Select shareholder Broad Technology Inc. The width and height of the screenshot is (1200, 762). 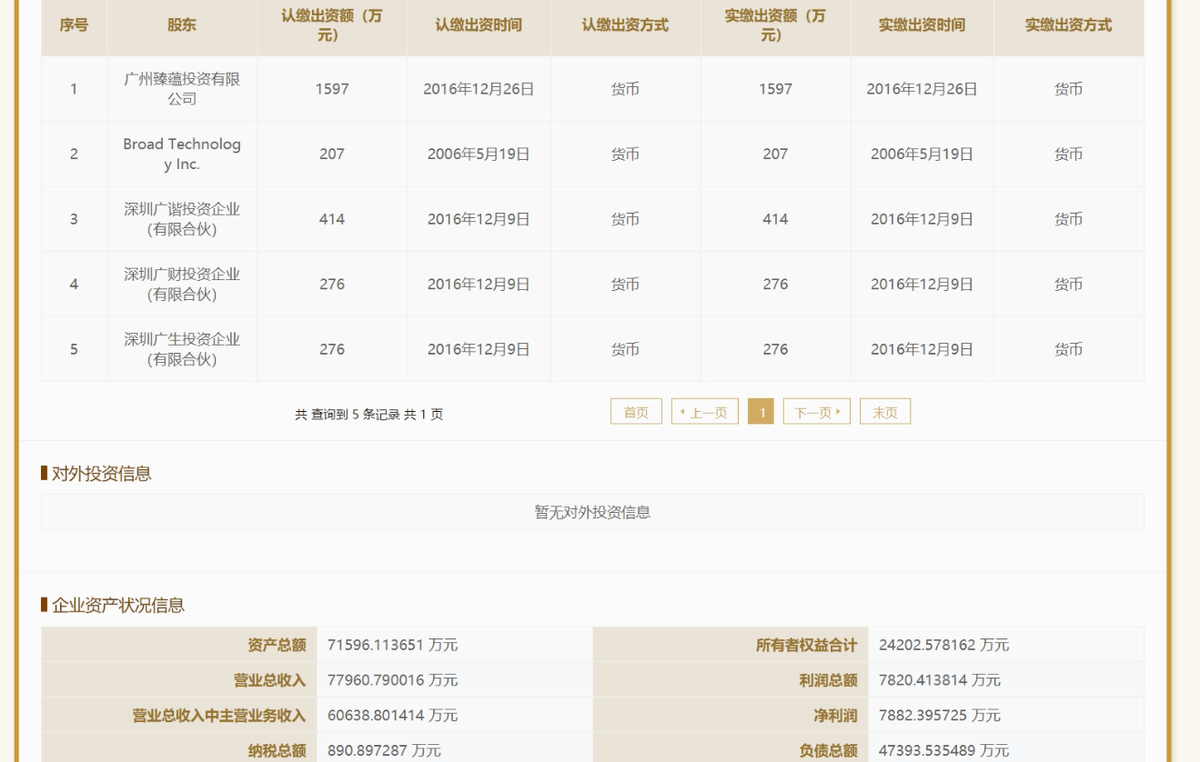182,154
